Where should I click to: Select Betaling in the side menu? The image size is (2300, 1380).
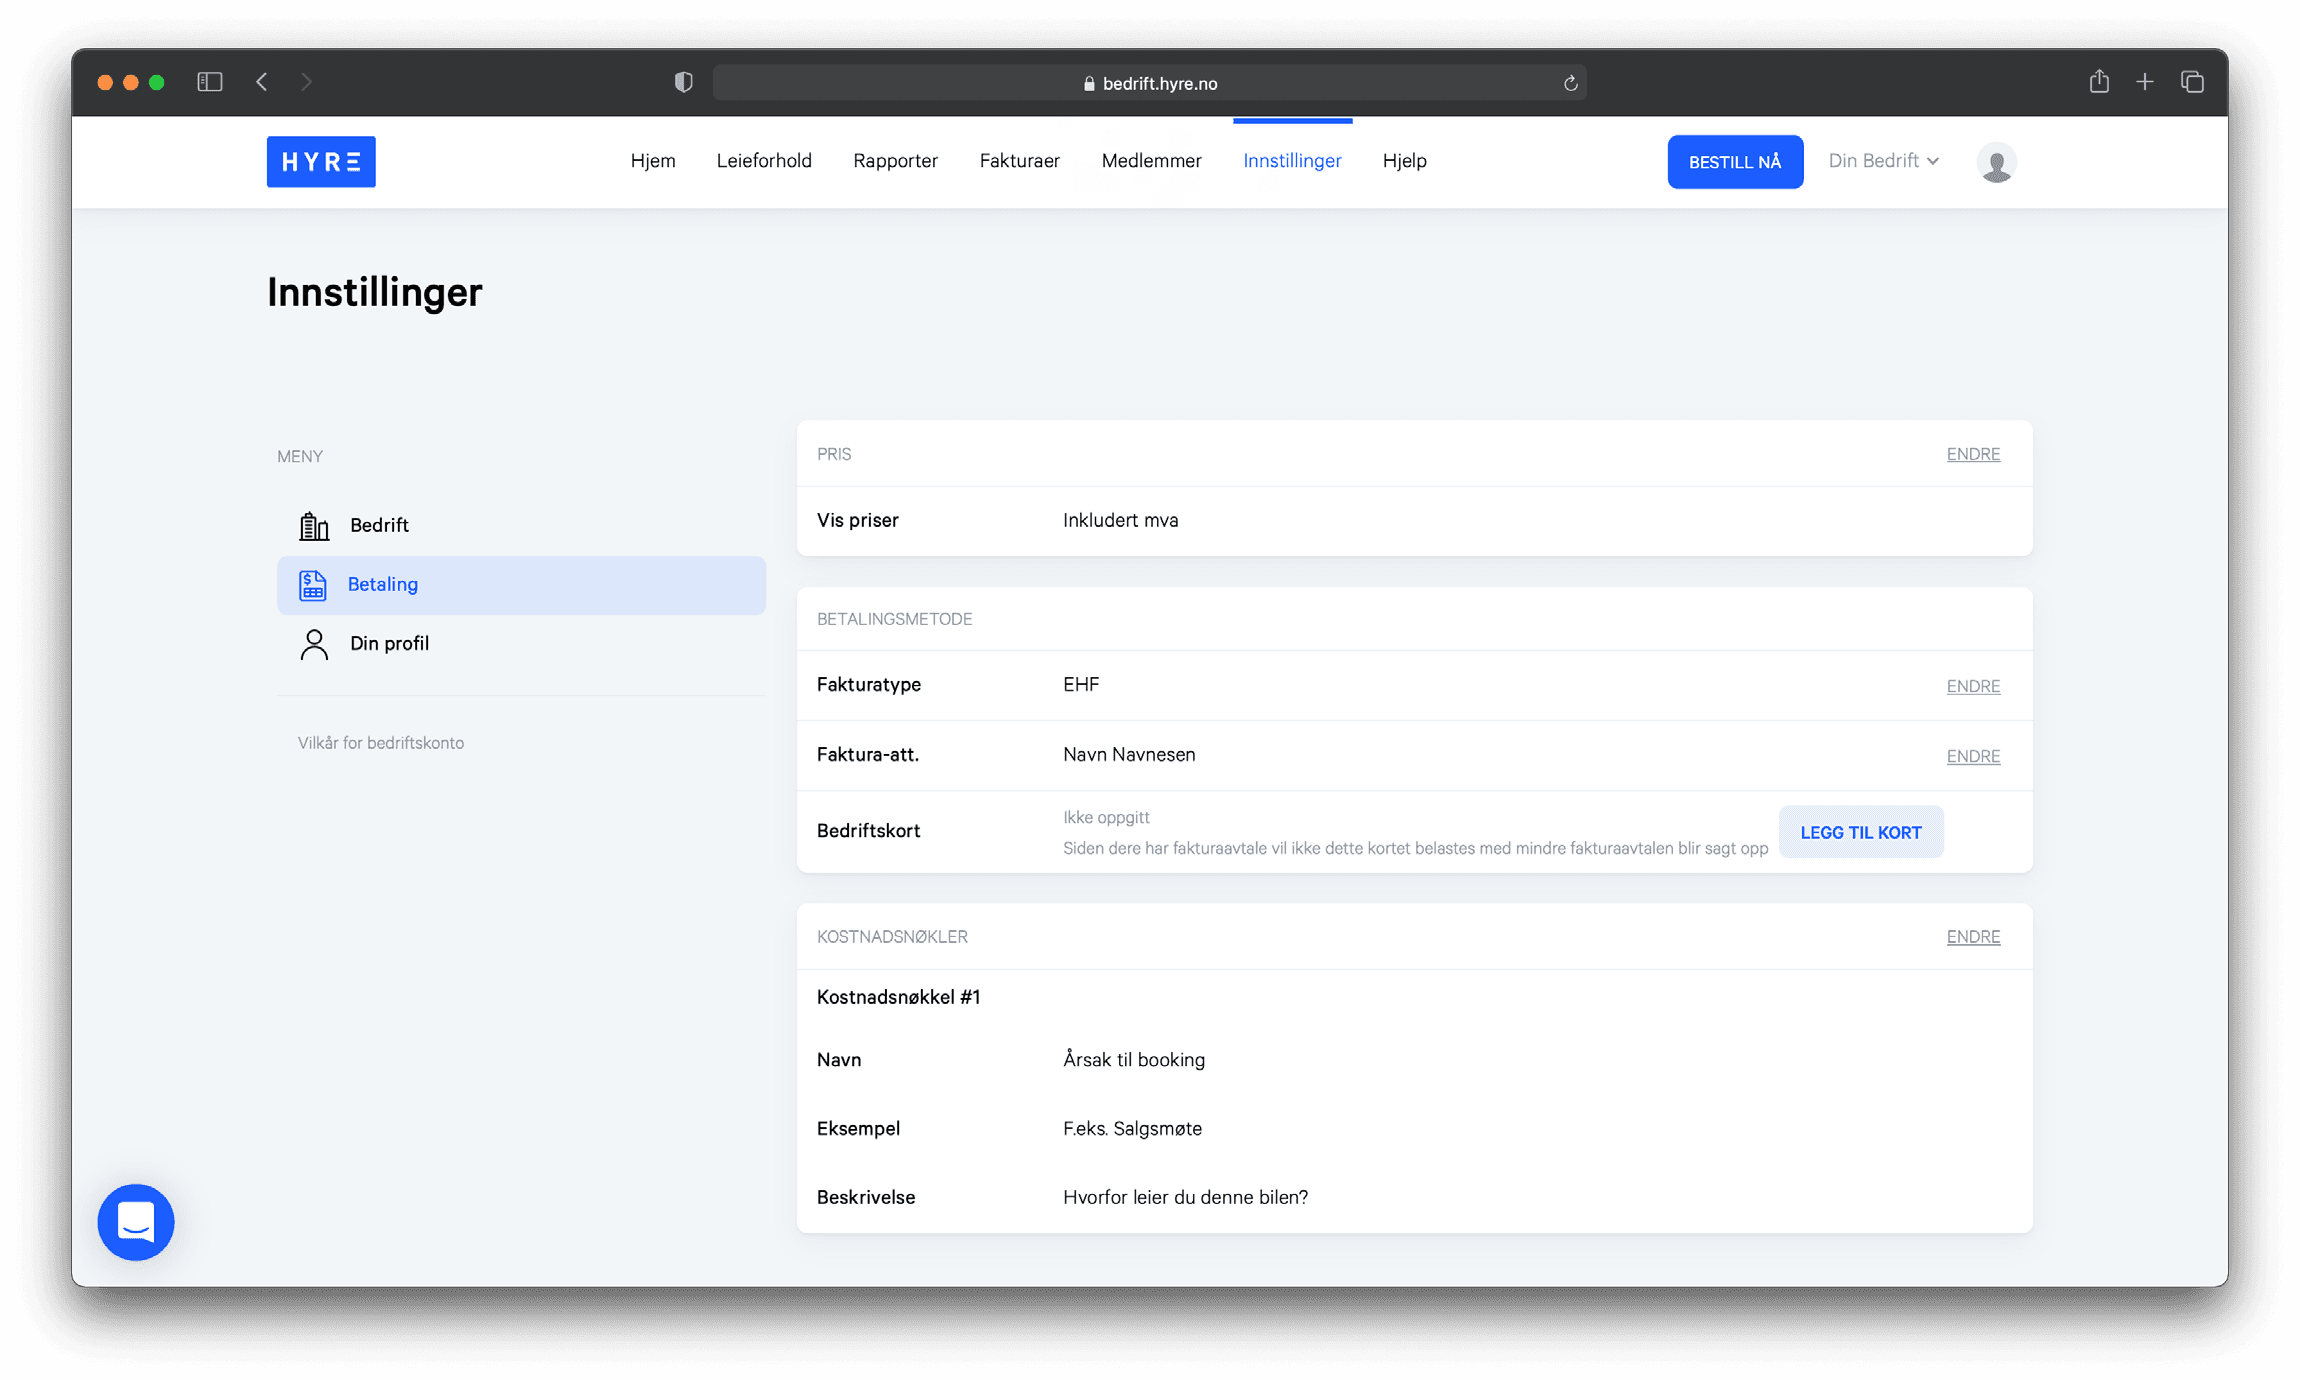tap(521, 585)
